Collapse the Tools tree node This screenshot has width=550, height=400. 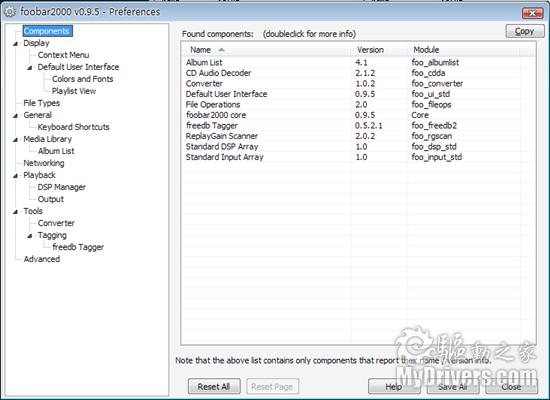click(x=15, y=212)
